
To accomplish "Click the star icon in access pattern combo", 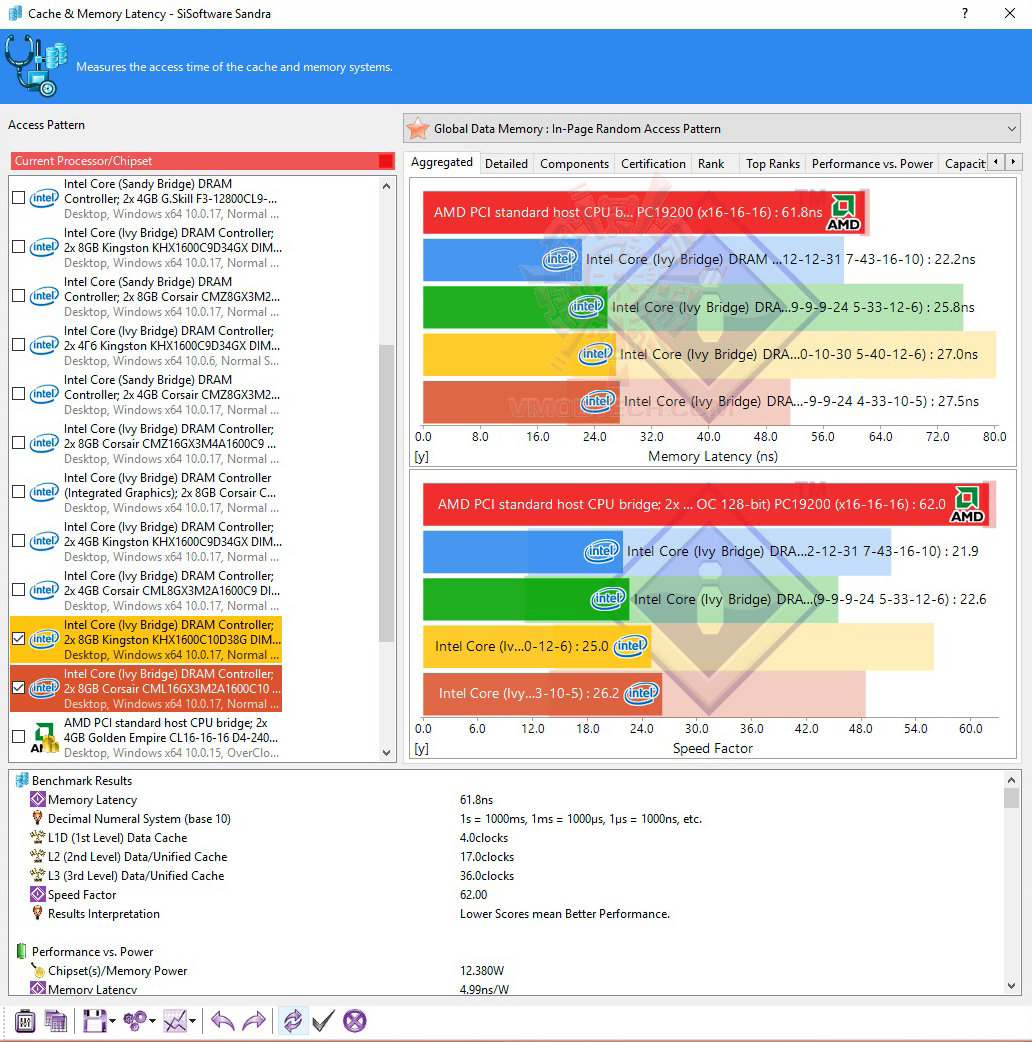I will click(x=418, y=128).
